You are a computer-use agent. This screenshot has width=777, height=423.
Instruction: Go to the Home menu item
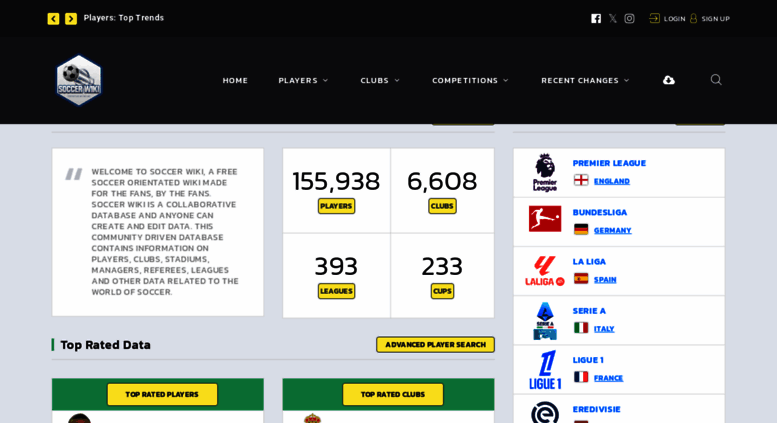pos(235,80)
